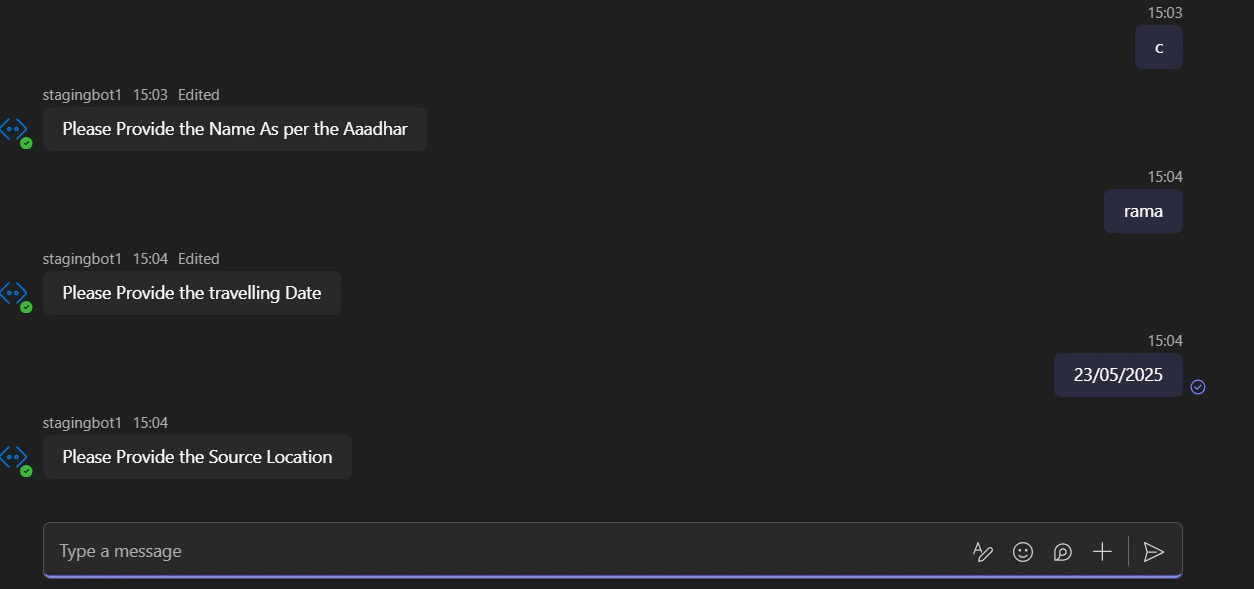This screenshot has width=1254, height=589.
Task: Click stagingbot1's avatar on the first message
Action: [x=14, y=129]
